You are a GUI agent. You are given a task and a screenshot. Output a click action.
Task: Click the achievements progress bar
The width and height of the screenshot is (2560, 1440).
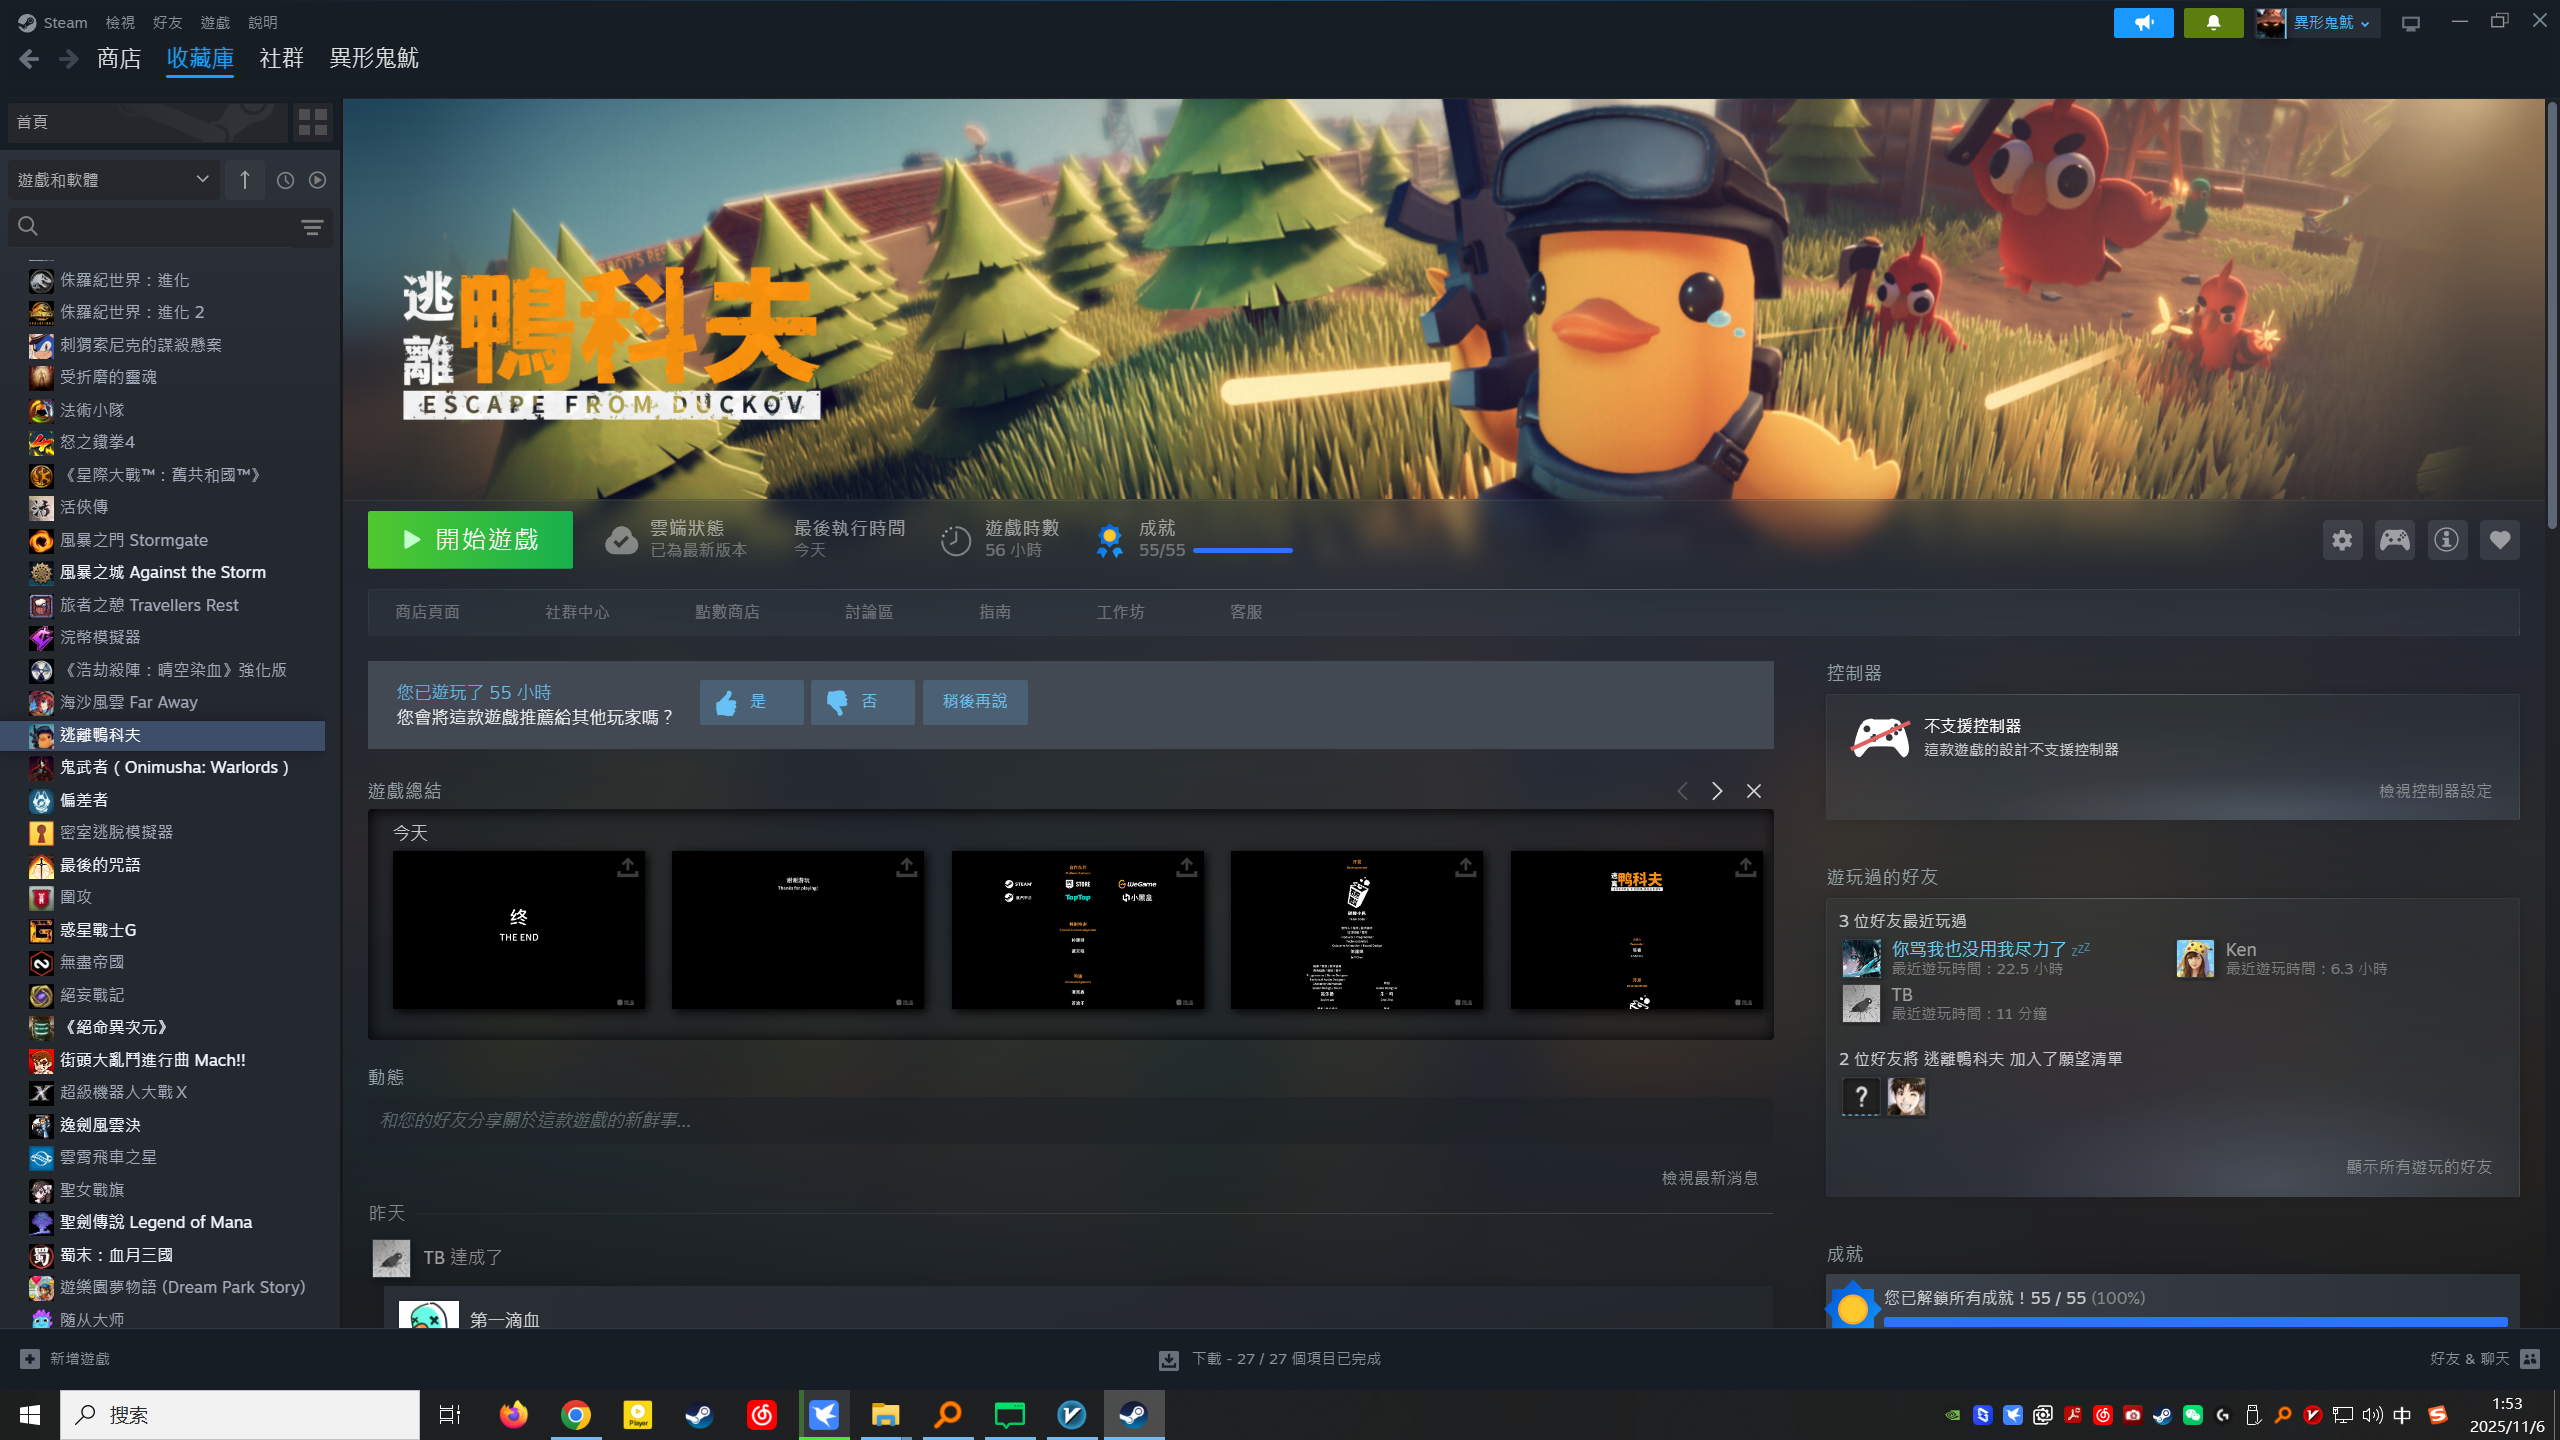click(x=1243, y=550)
